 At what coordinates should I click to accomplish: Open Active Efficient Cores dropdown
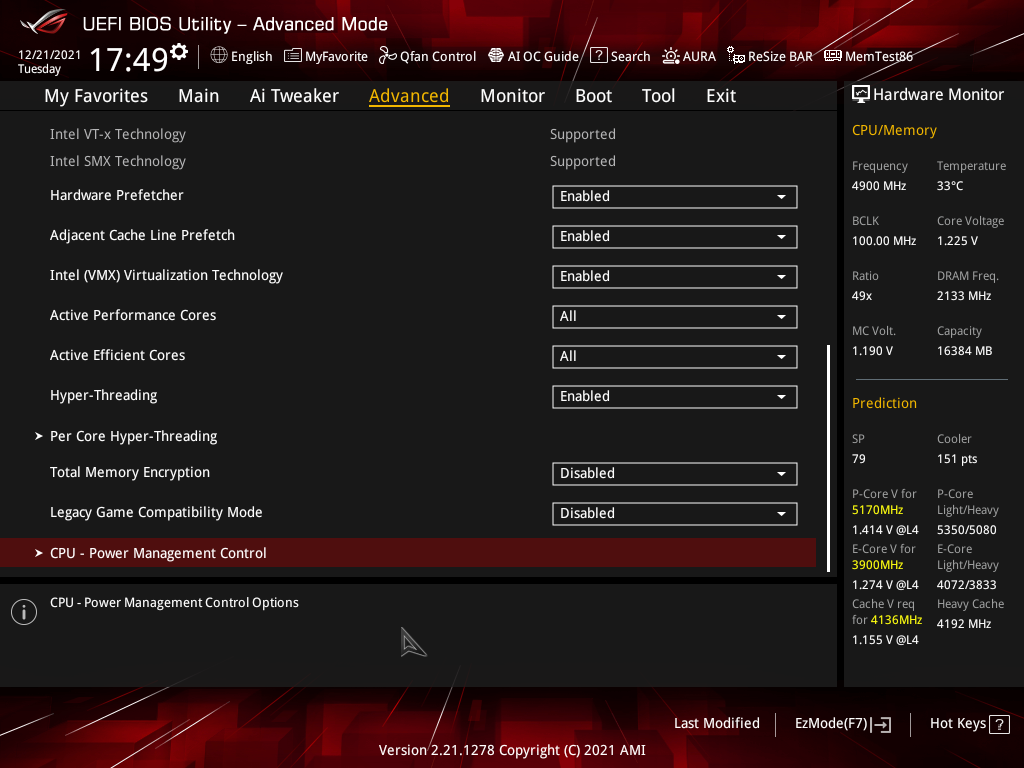tap(675, 357)
